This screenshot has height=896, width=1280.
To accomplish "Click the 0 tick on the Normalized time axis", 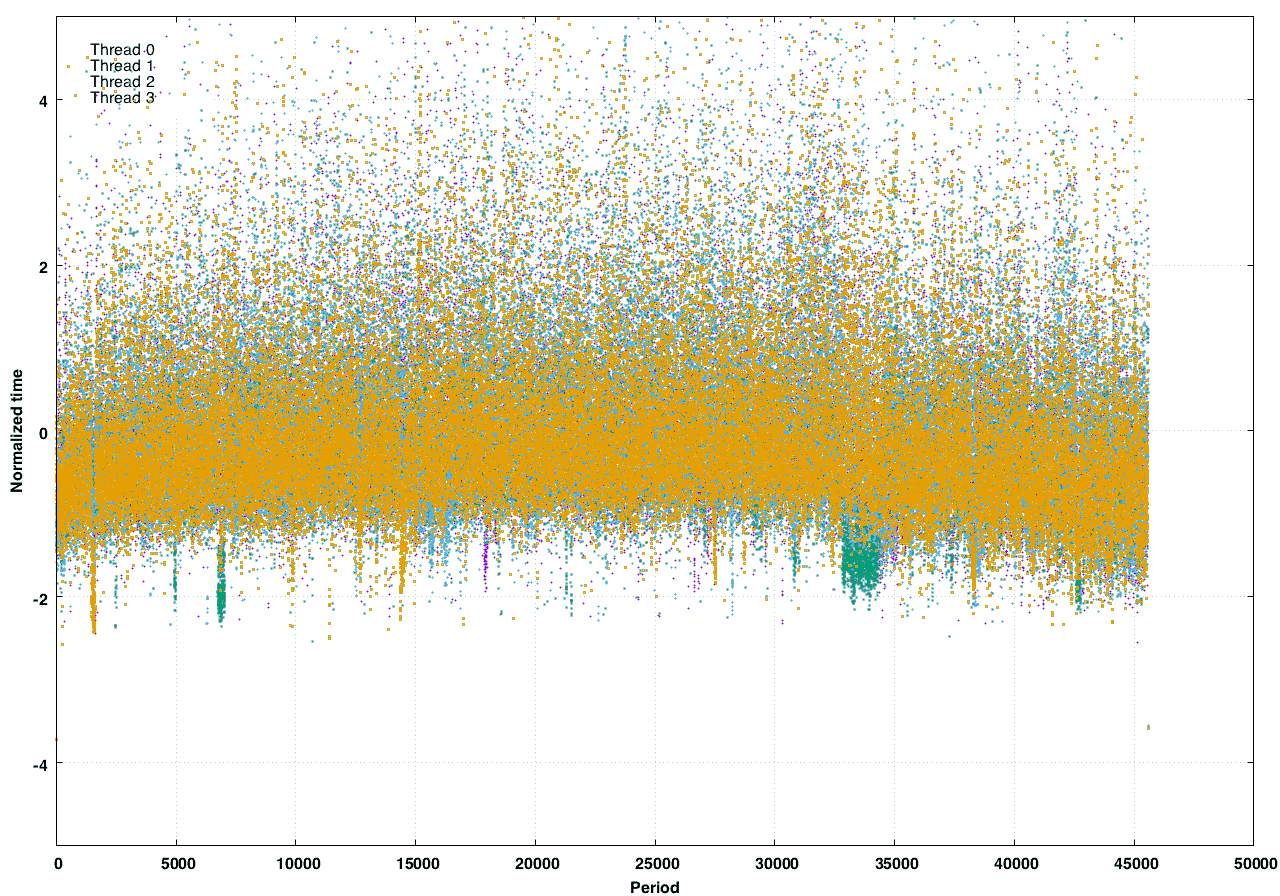I will (44, 432).
